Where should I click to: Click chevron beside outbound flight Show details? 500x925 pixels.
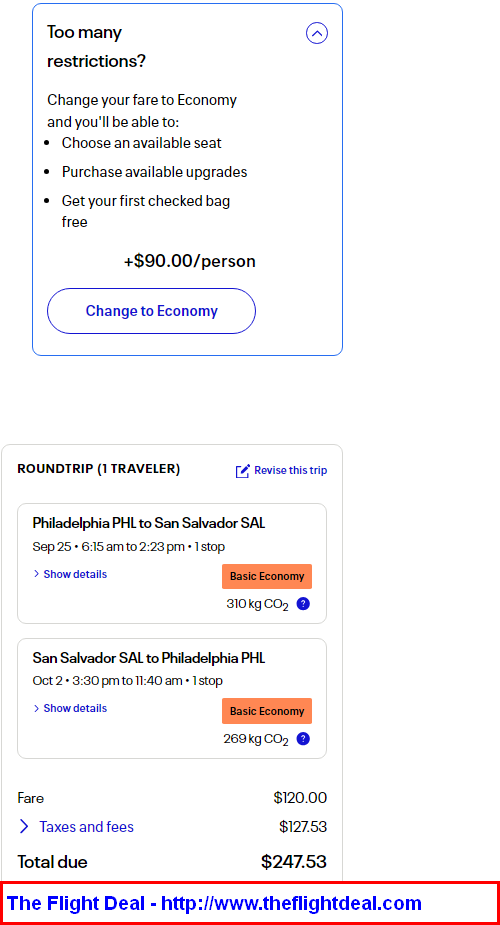(37, 574)
